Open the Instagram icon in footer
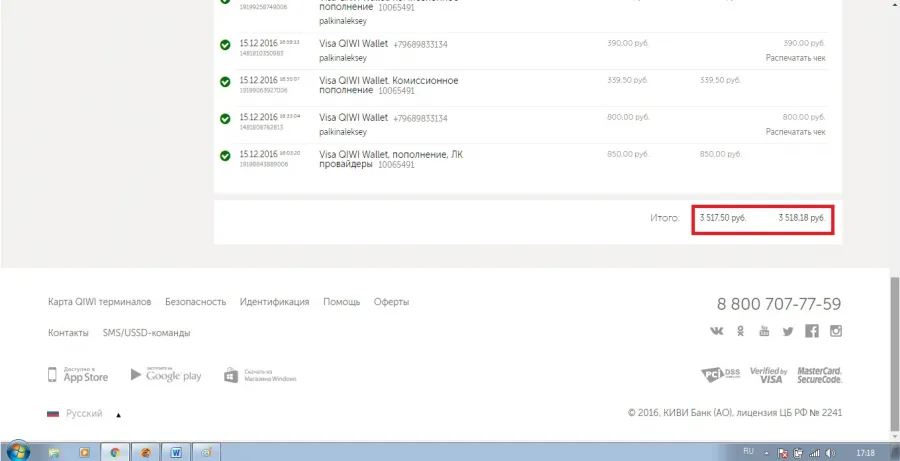Viewport: 900px width, 461px height. (x=836, y=331)
